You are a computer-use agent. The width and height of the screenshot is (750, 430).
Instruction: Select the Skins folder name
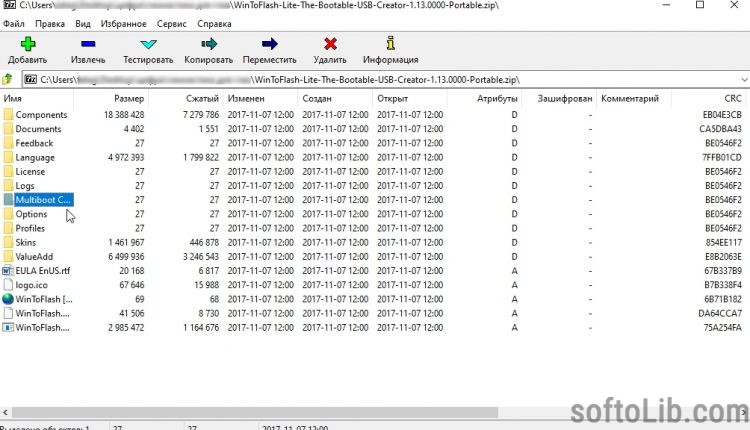pyautogui.click(x=25, y=243)
